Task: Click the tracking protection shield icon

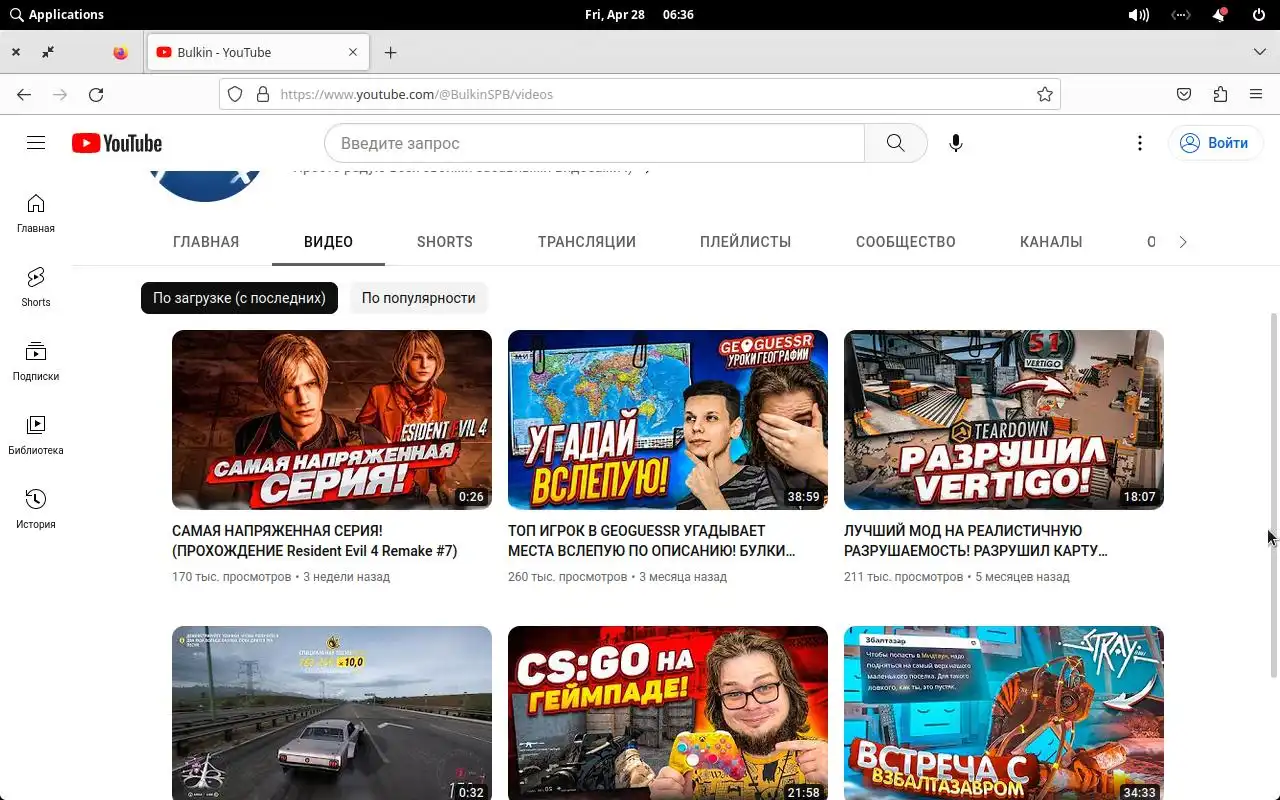Action: click(x=235, y=94)
